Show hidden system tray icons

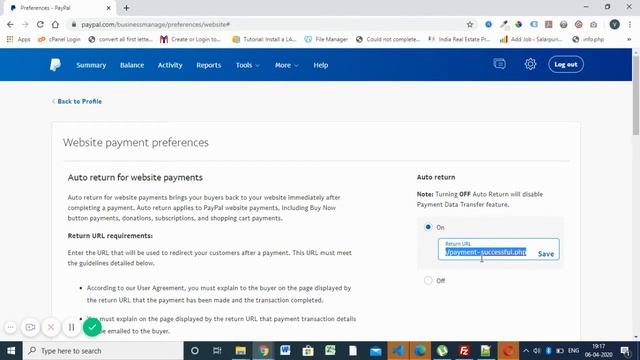coord(526,351)
